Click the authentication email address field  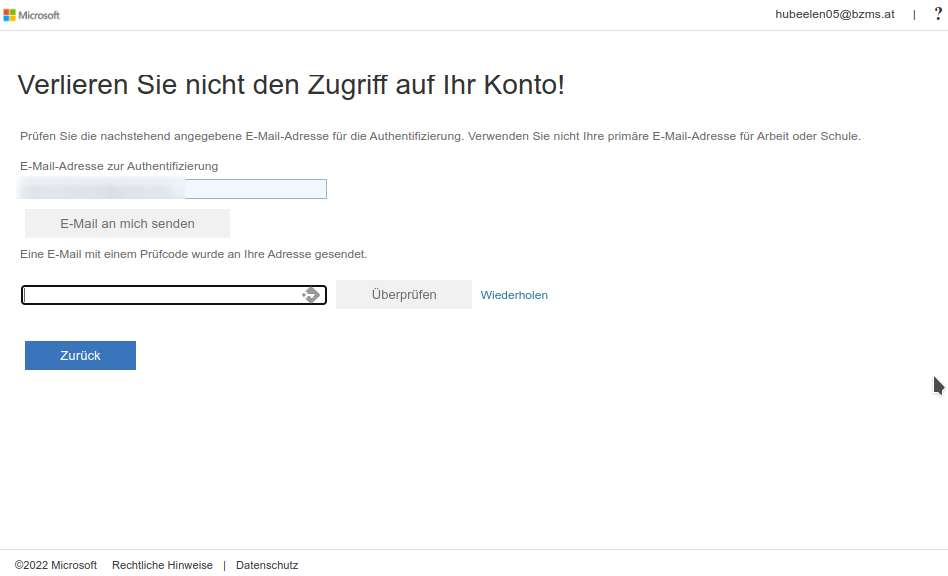[x=255, y=189]
